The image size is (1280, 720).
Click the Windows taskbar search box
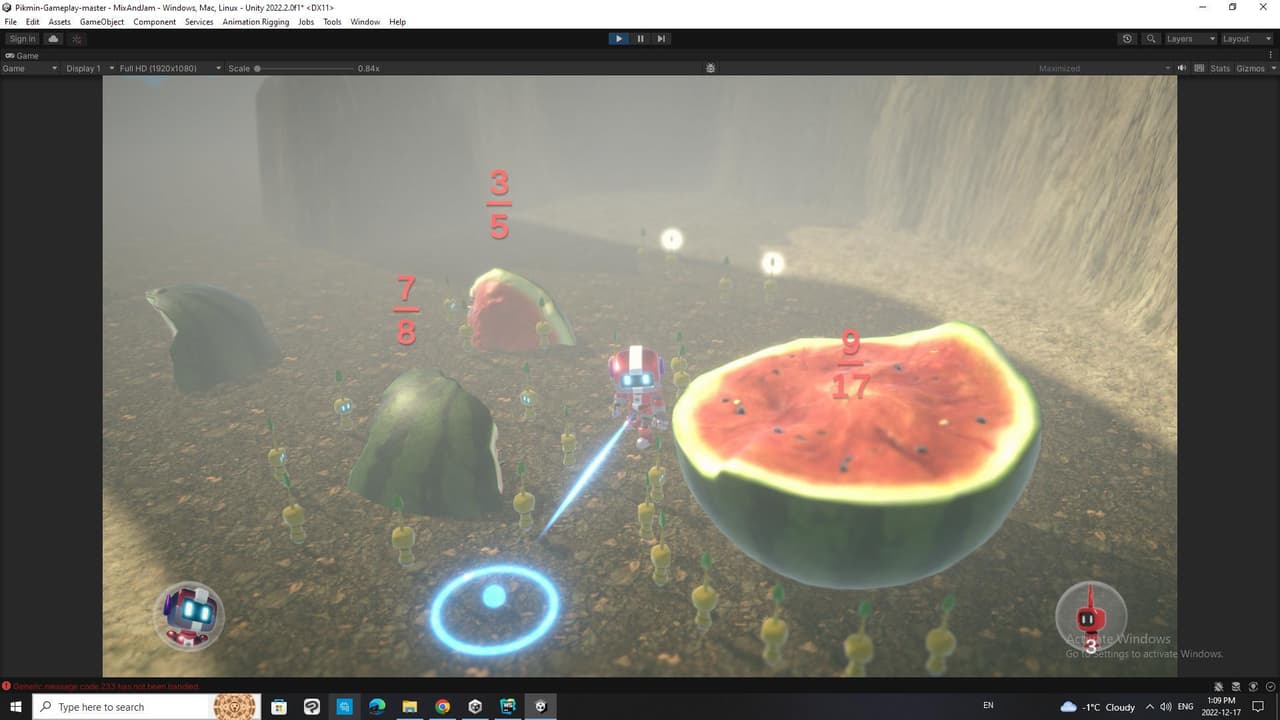147,707
